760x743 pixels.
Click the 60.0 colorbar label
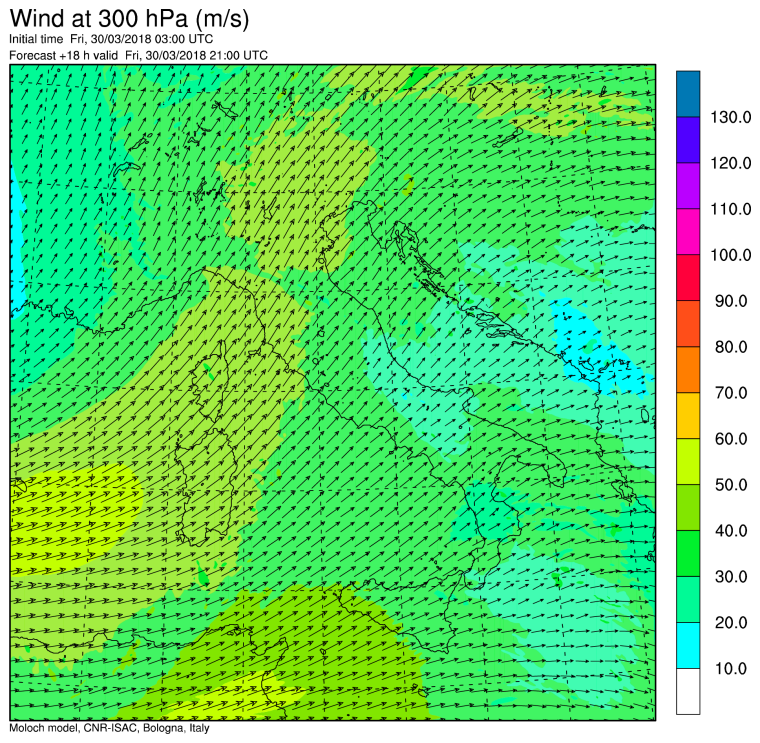pyautogui.click(x=731, y=439)
